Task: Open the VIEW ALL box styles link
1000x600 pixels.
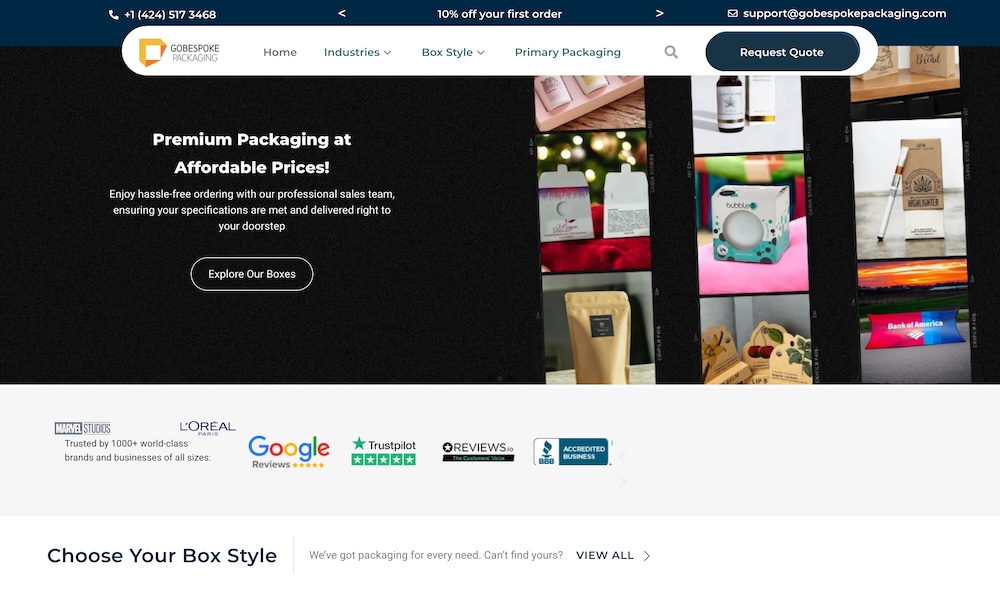Action: 605,556
